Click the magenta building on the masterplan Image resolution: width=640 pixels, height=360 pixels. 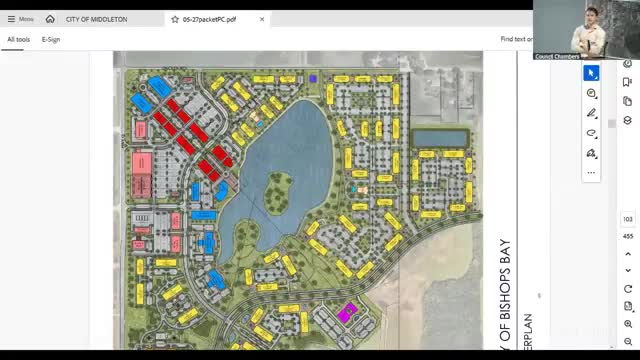[347, 313]
